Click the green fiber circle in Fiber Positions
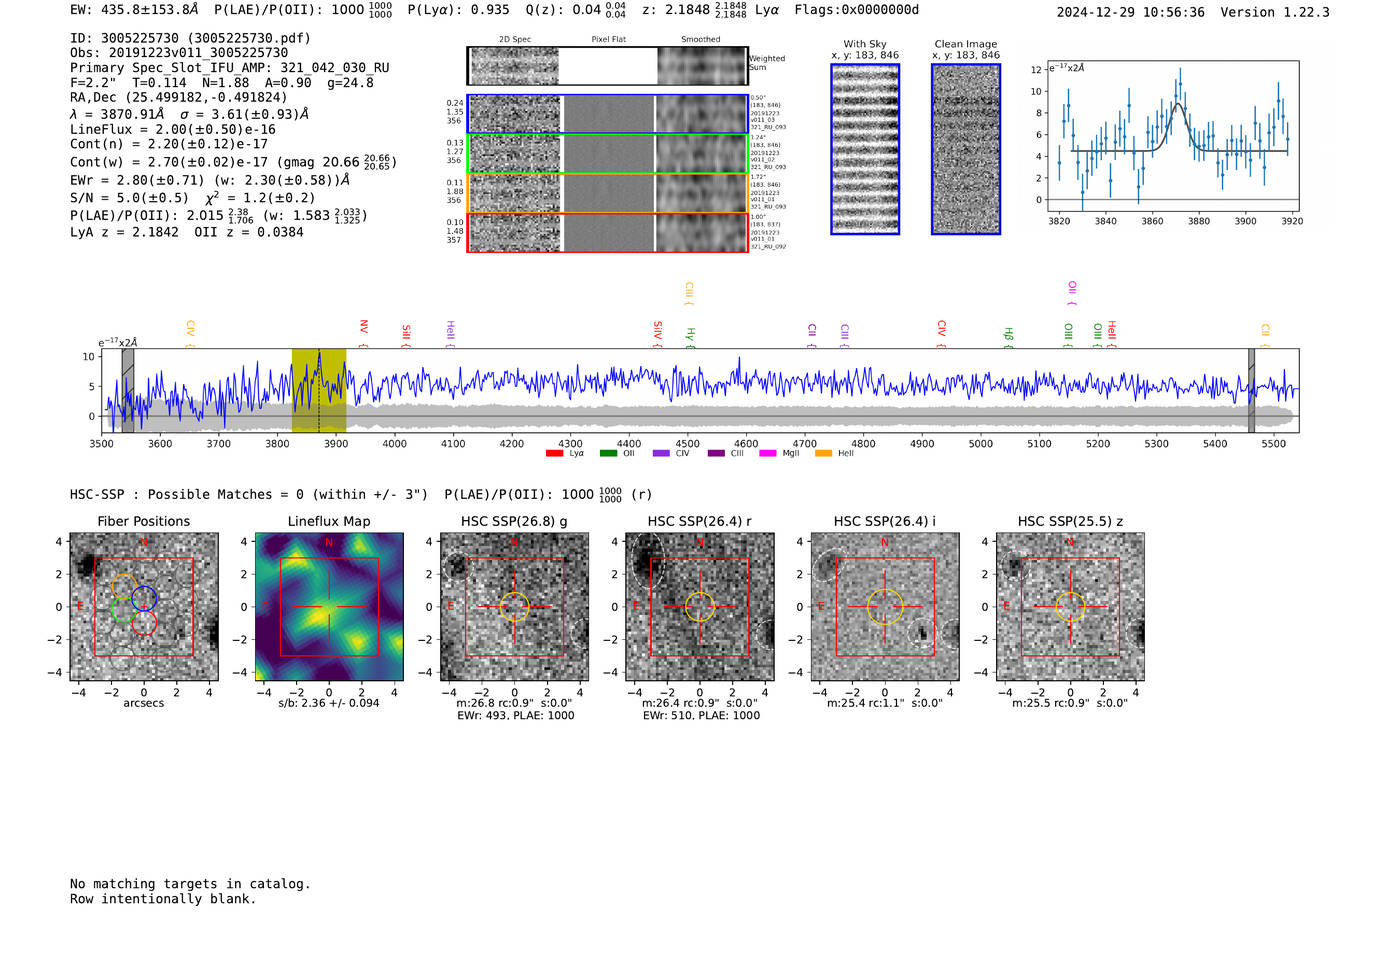Screen dimensions: 1400x953 pyautogui.click(x=124, y=609)
